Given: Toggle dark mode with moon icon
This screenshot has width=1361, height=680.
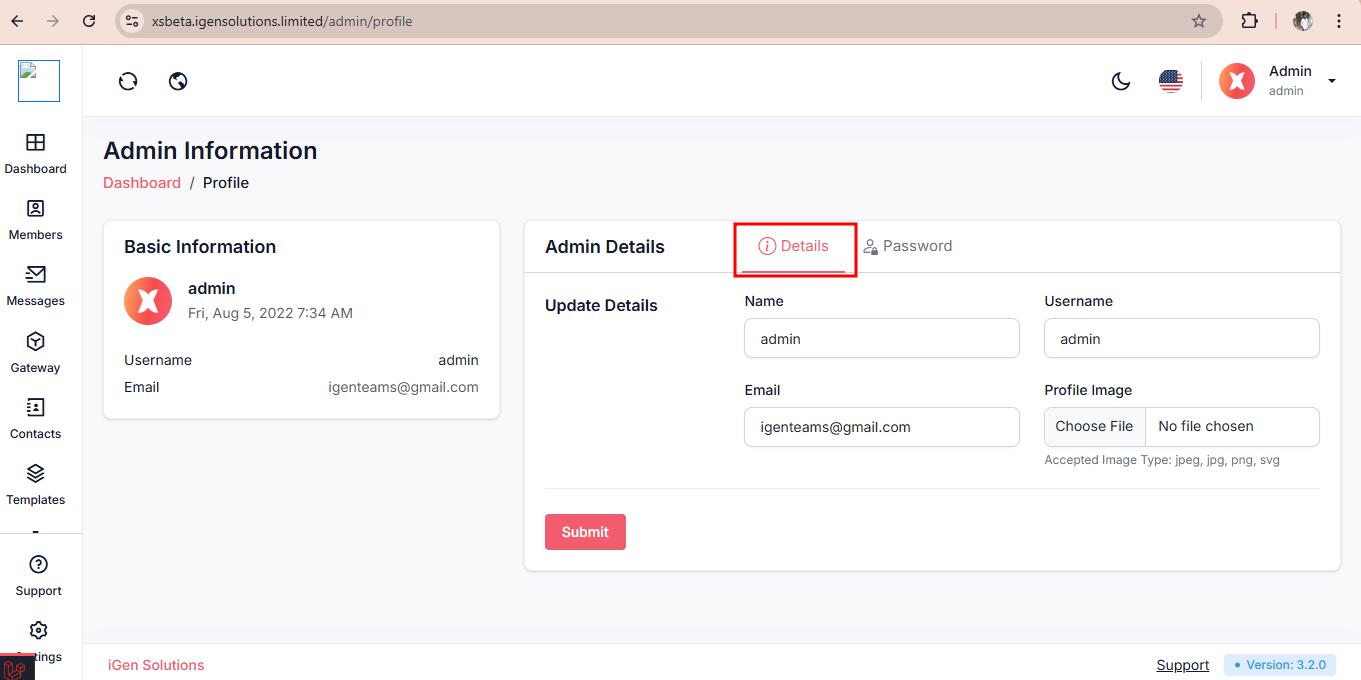Looking at the screenshot, I should pos(1121,81).
